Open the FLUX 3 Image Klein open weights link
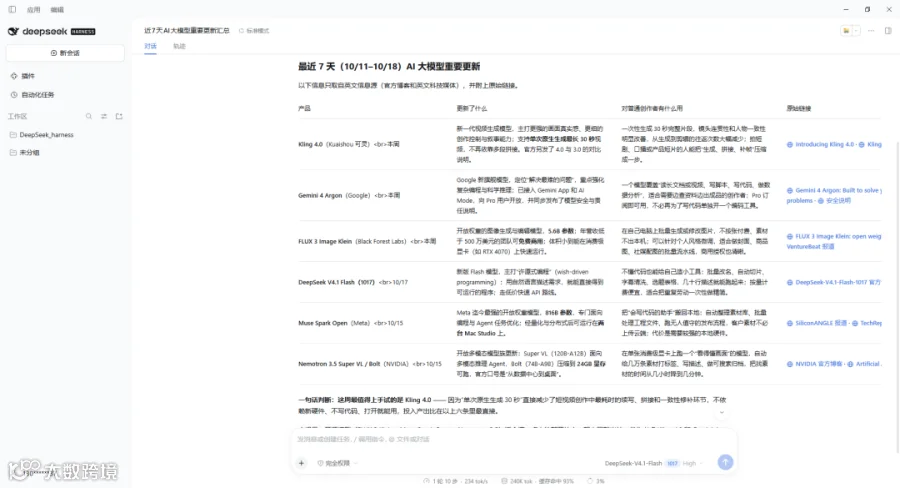 (x=838, y=236)
